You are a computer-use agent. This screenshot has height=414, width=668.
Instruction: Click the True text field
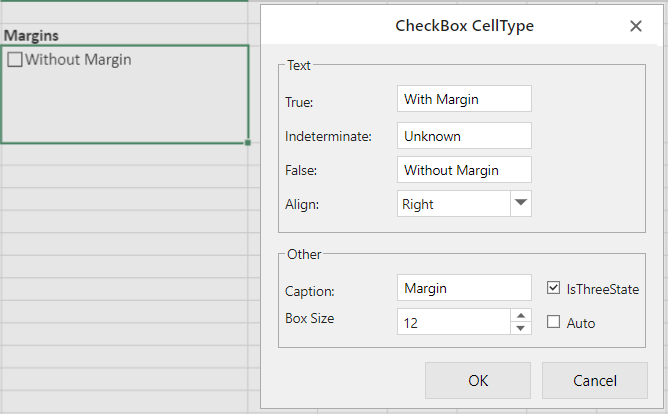(x=464, y=98)
